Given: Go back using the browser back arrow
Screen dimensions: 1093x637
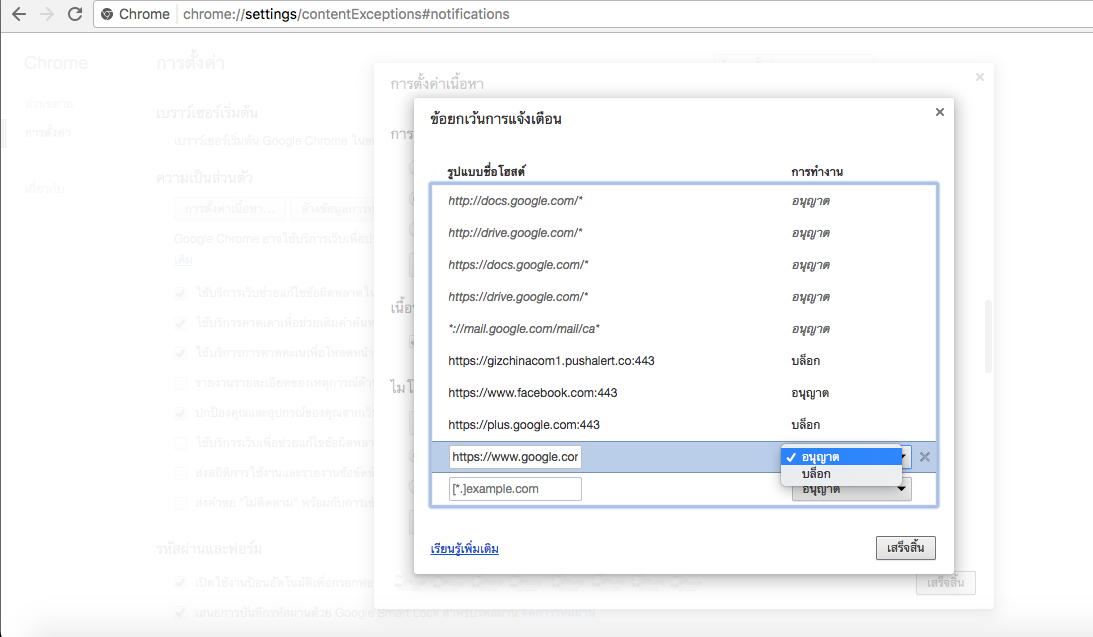Looking at the screenshot, I should pyautogui.click(x=19, y=14).
